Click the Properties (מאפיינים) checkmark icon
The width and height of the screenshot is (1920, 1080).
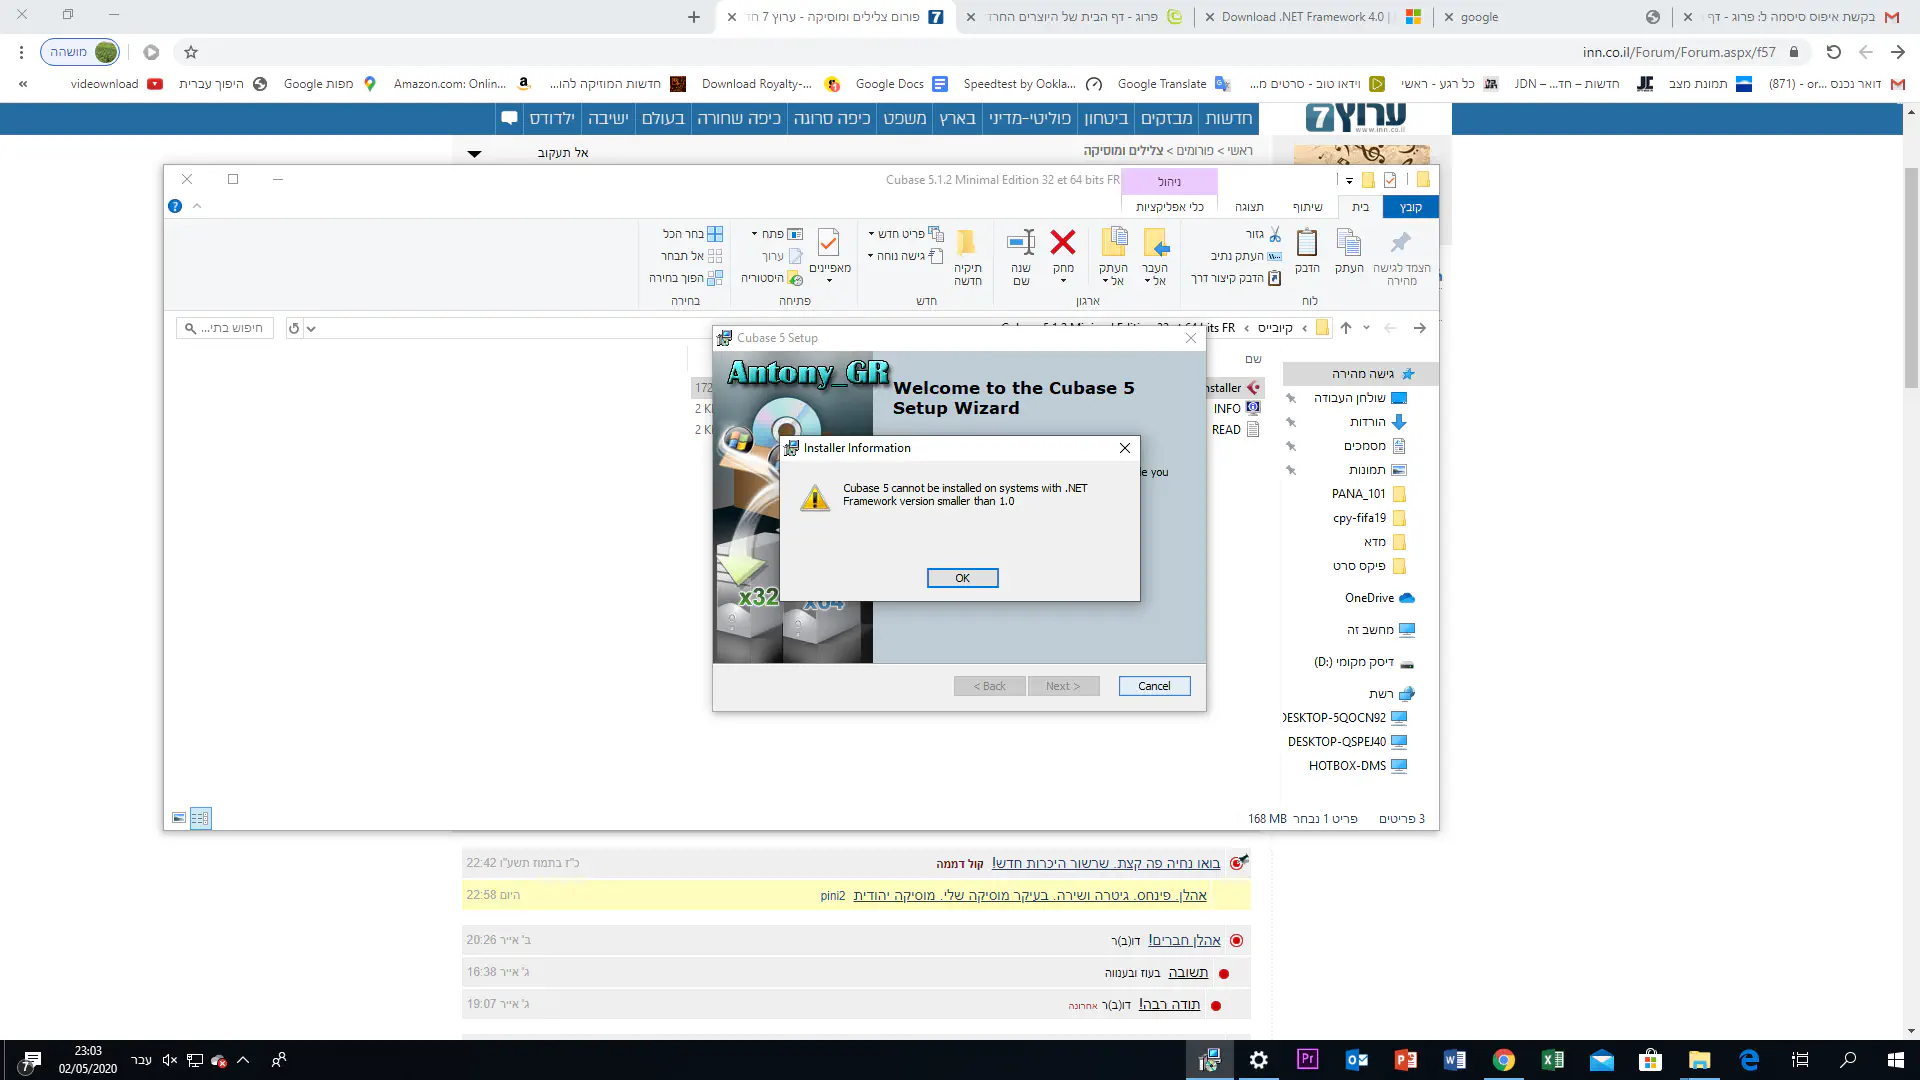(829, 243)
